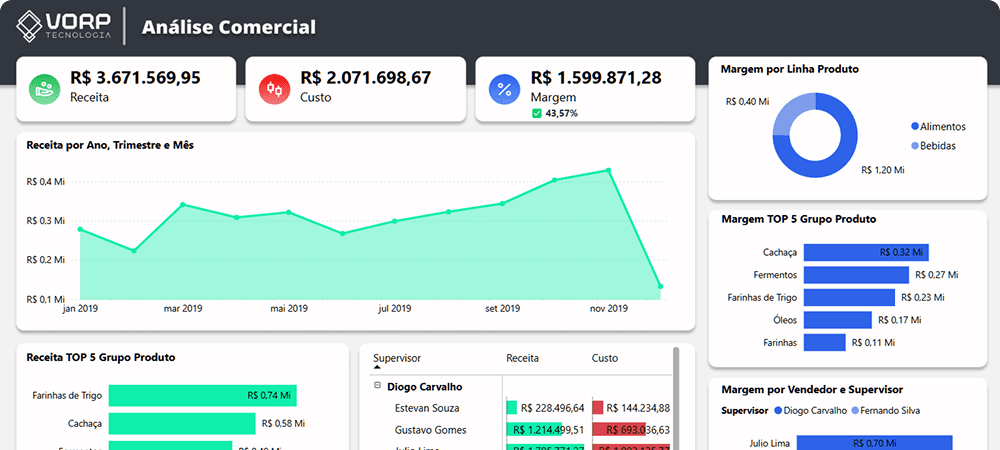Click the Farinhas de Trigo revenue bar
1000x450 pixels.
[202, 395]
